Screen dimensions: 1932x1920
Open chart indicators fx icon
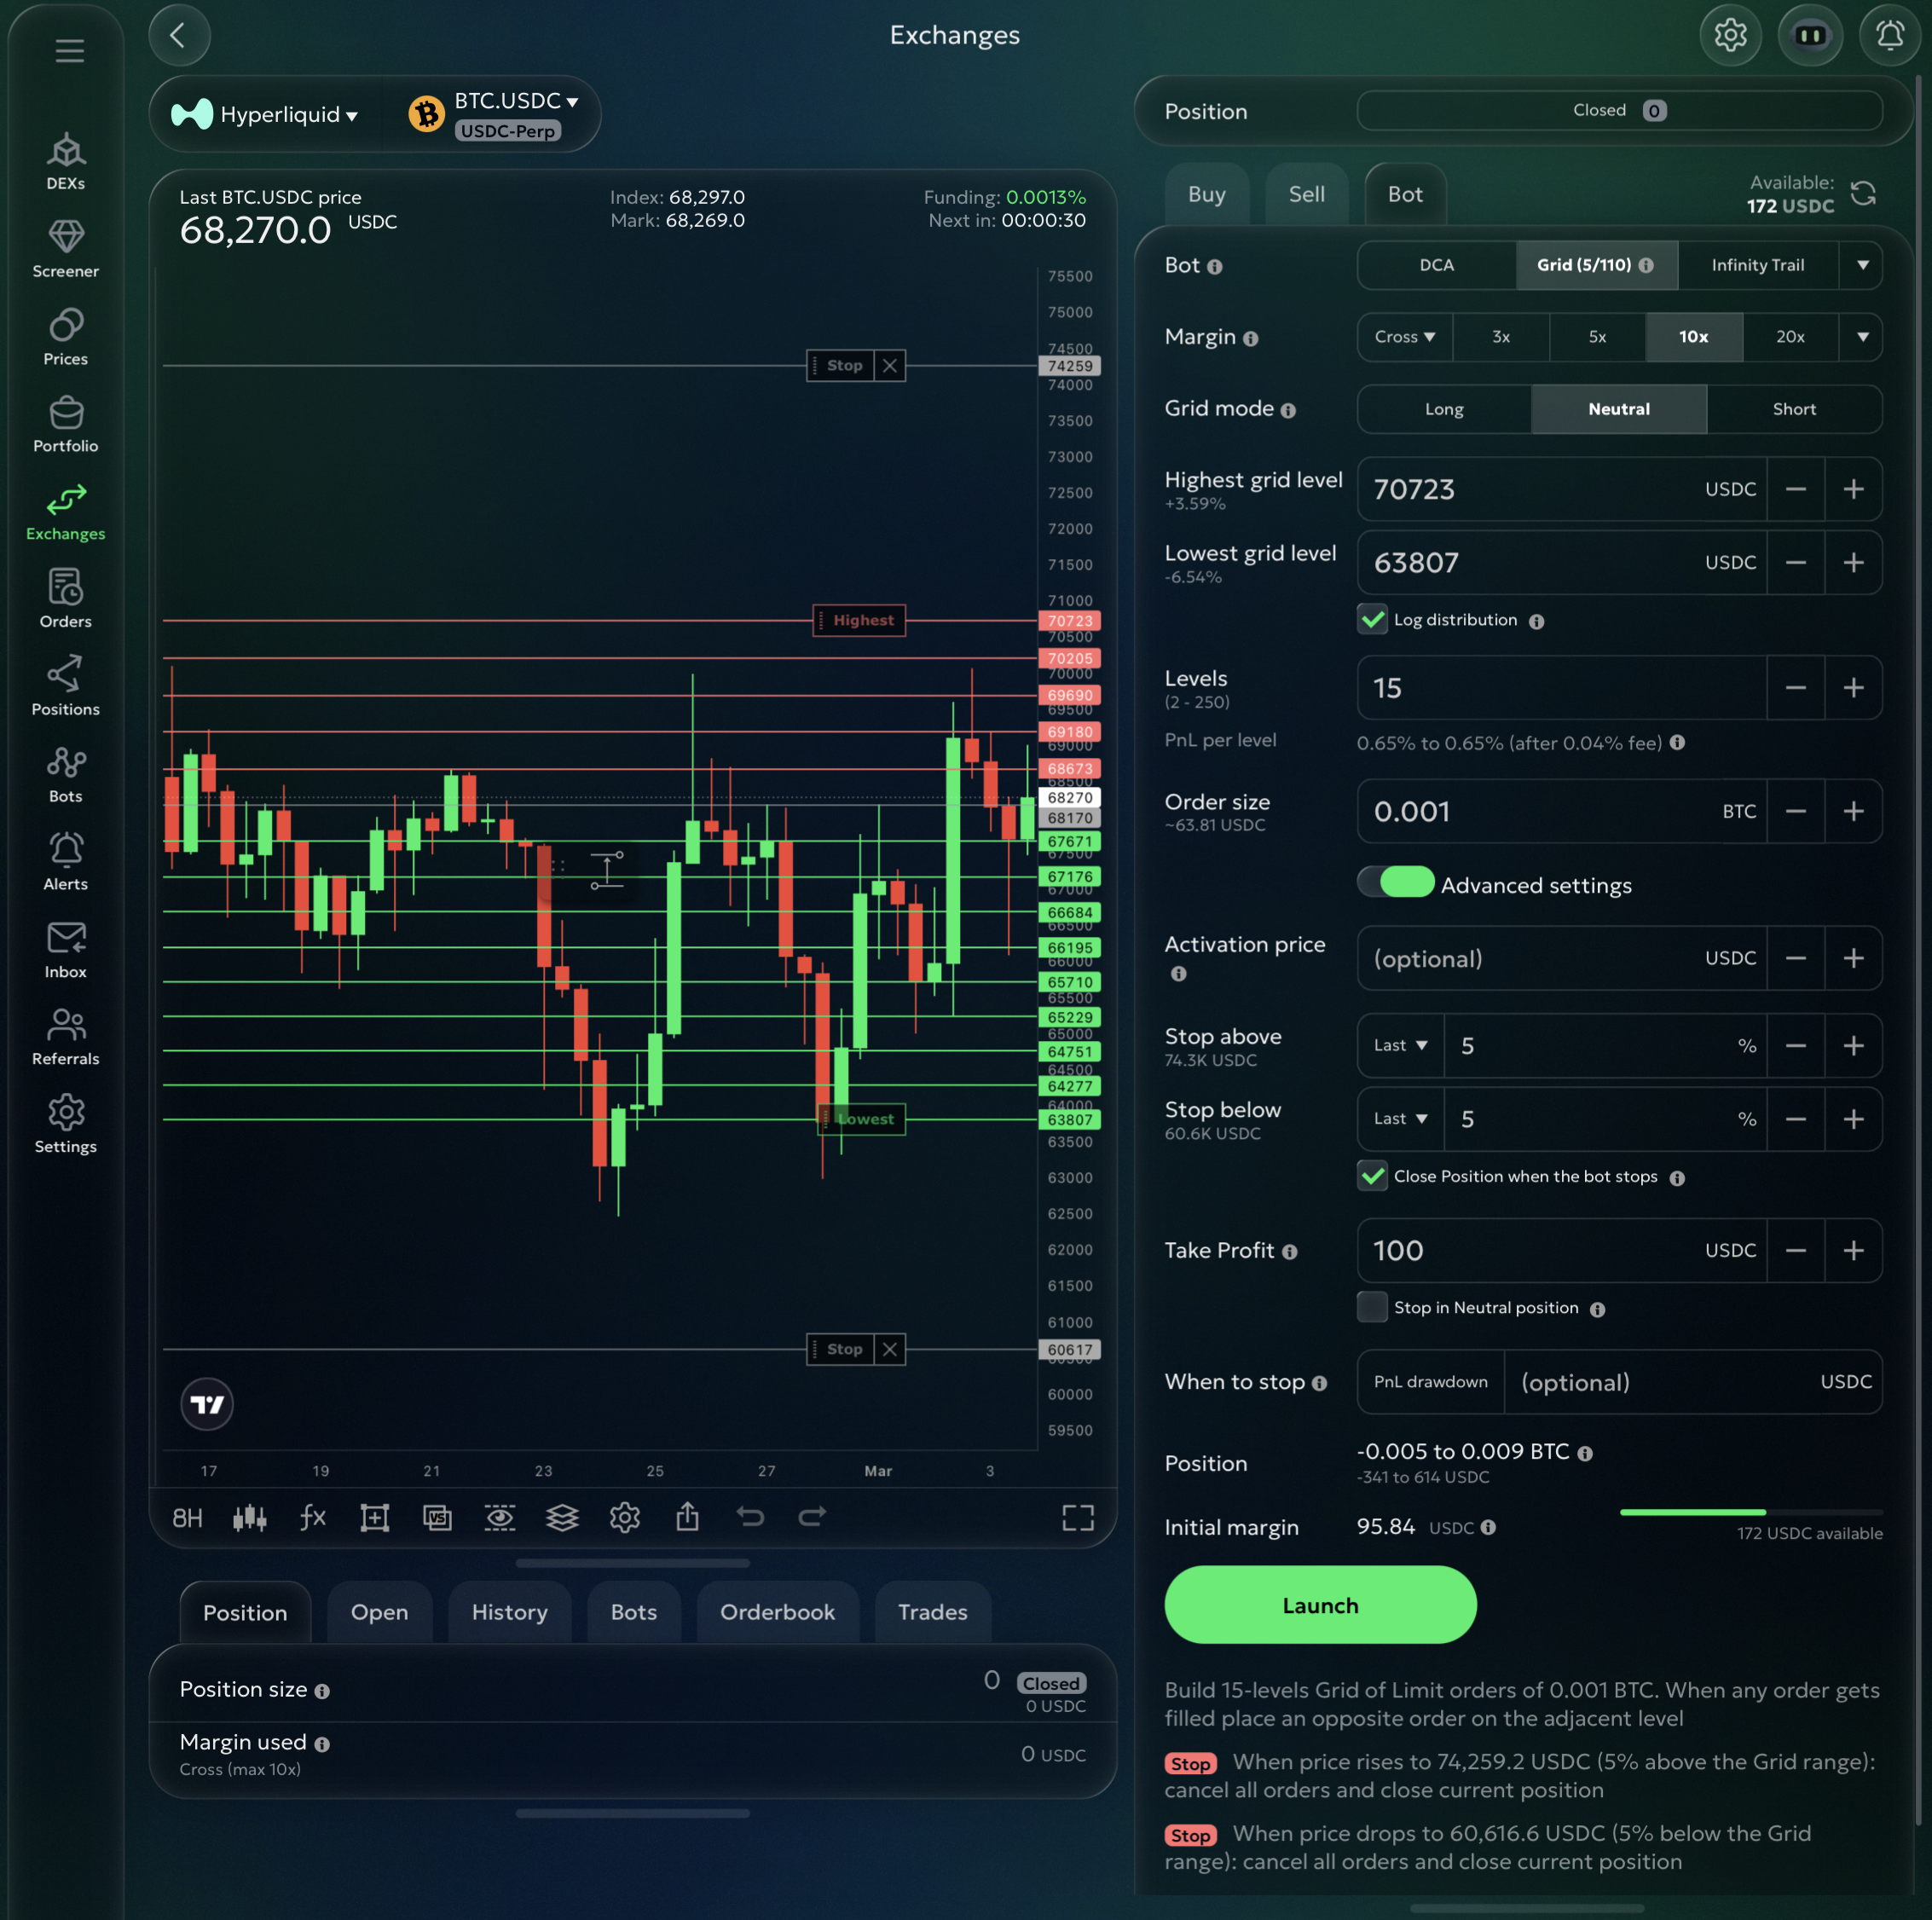pyautogui.click(x=312, y=1517)
